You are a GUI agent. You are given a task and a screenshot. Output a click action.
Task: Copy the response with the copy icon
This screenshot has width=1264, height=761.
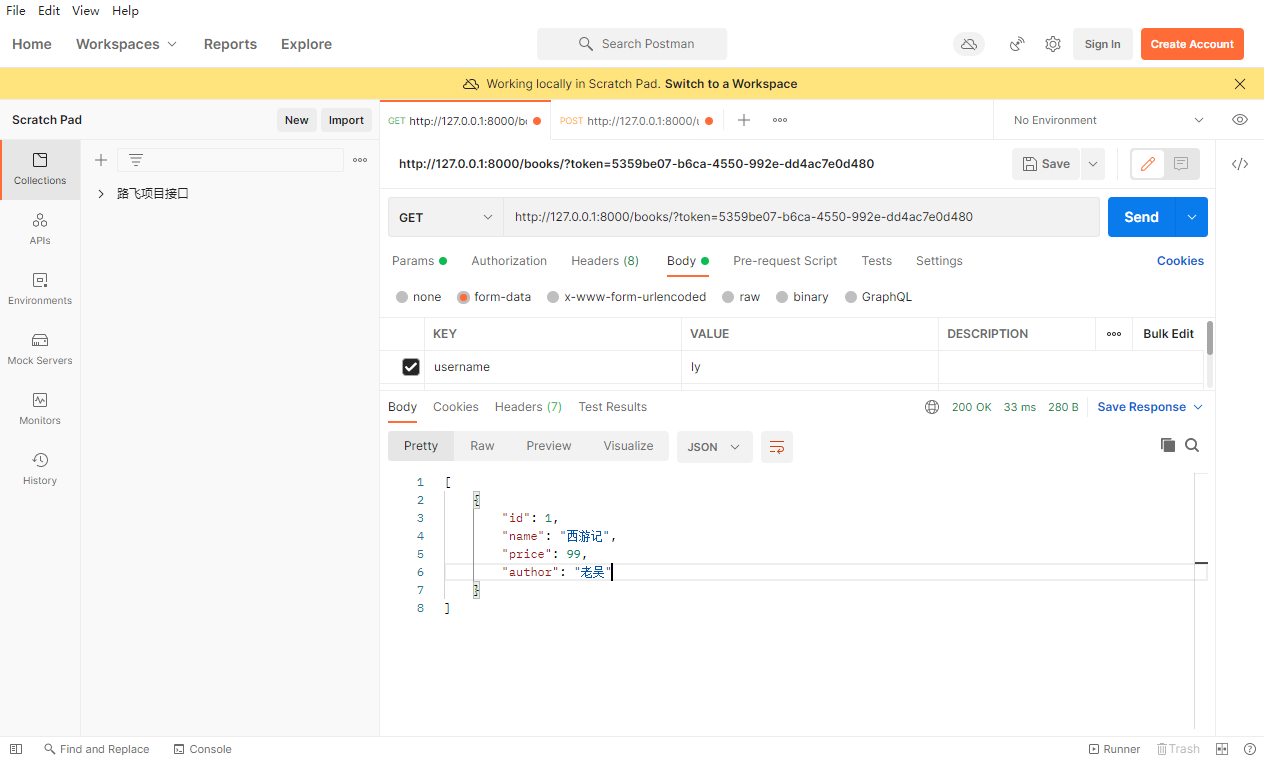coord(1167,445)
